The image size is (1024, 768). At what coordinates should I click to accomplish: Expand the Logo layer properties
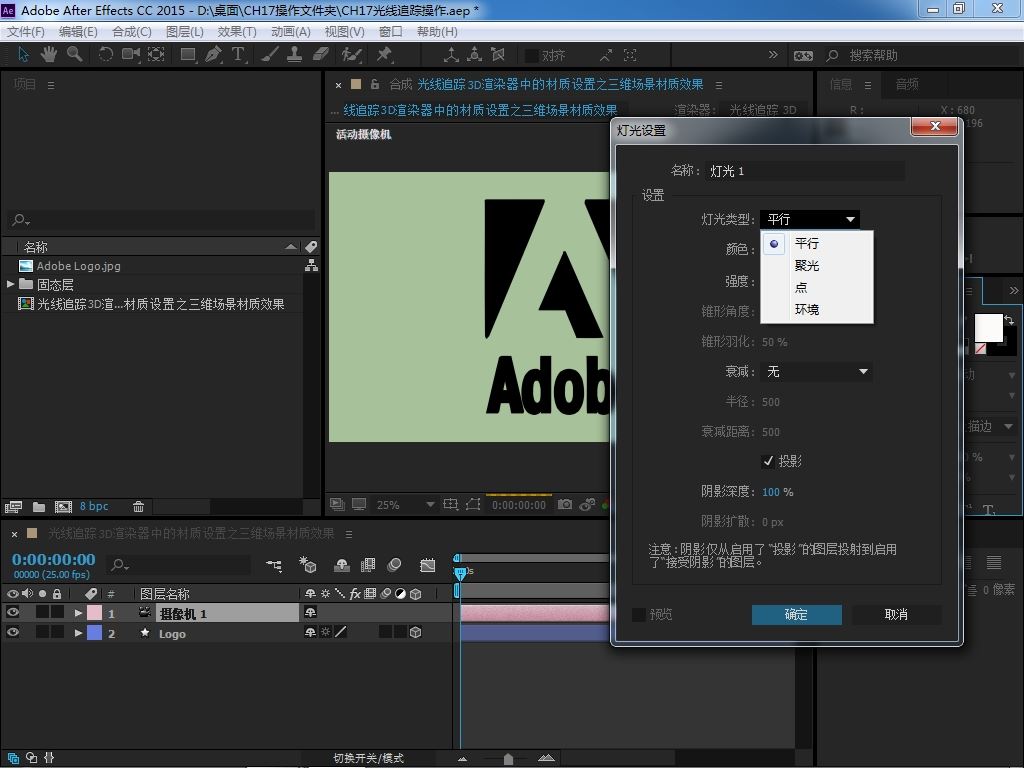[78, 633]
